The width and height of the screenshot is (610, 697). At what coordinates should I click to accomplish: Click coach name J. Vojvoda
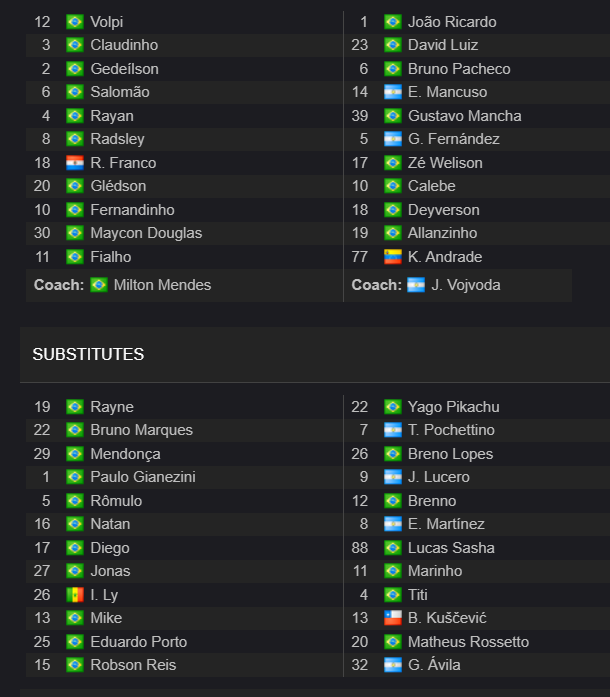click(x=466, y=285)
